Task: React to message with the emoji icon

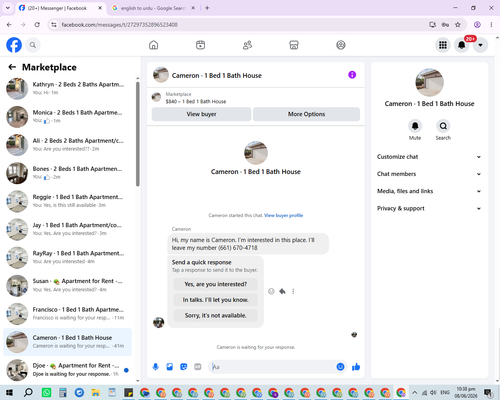Action: [271, 291]
